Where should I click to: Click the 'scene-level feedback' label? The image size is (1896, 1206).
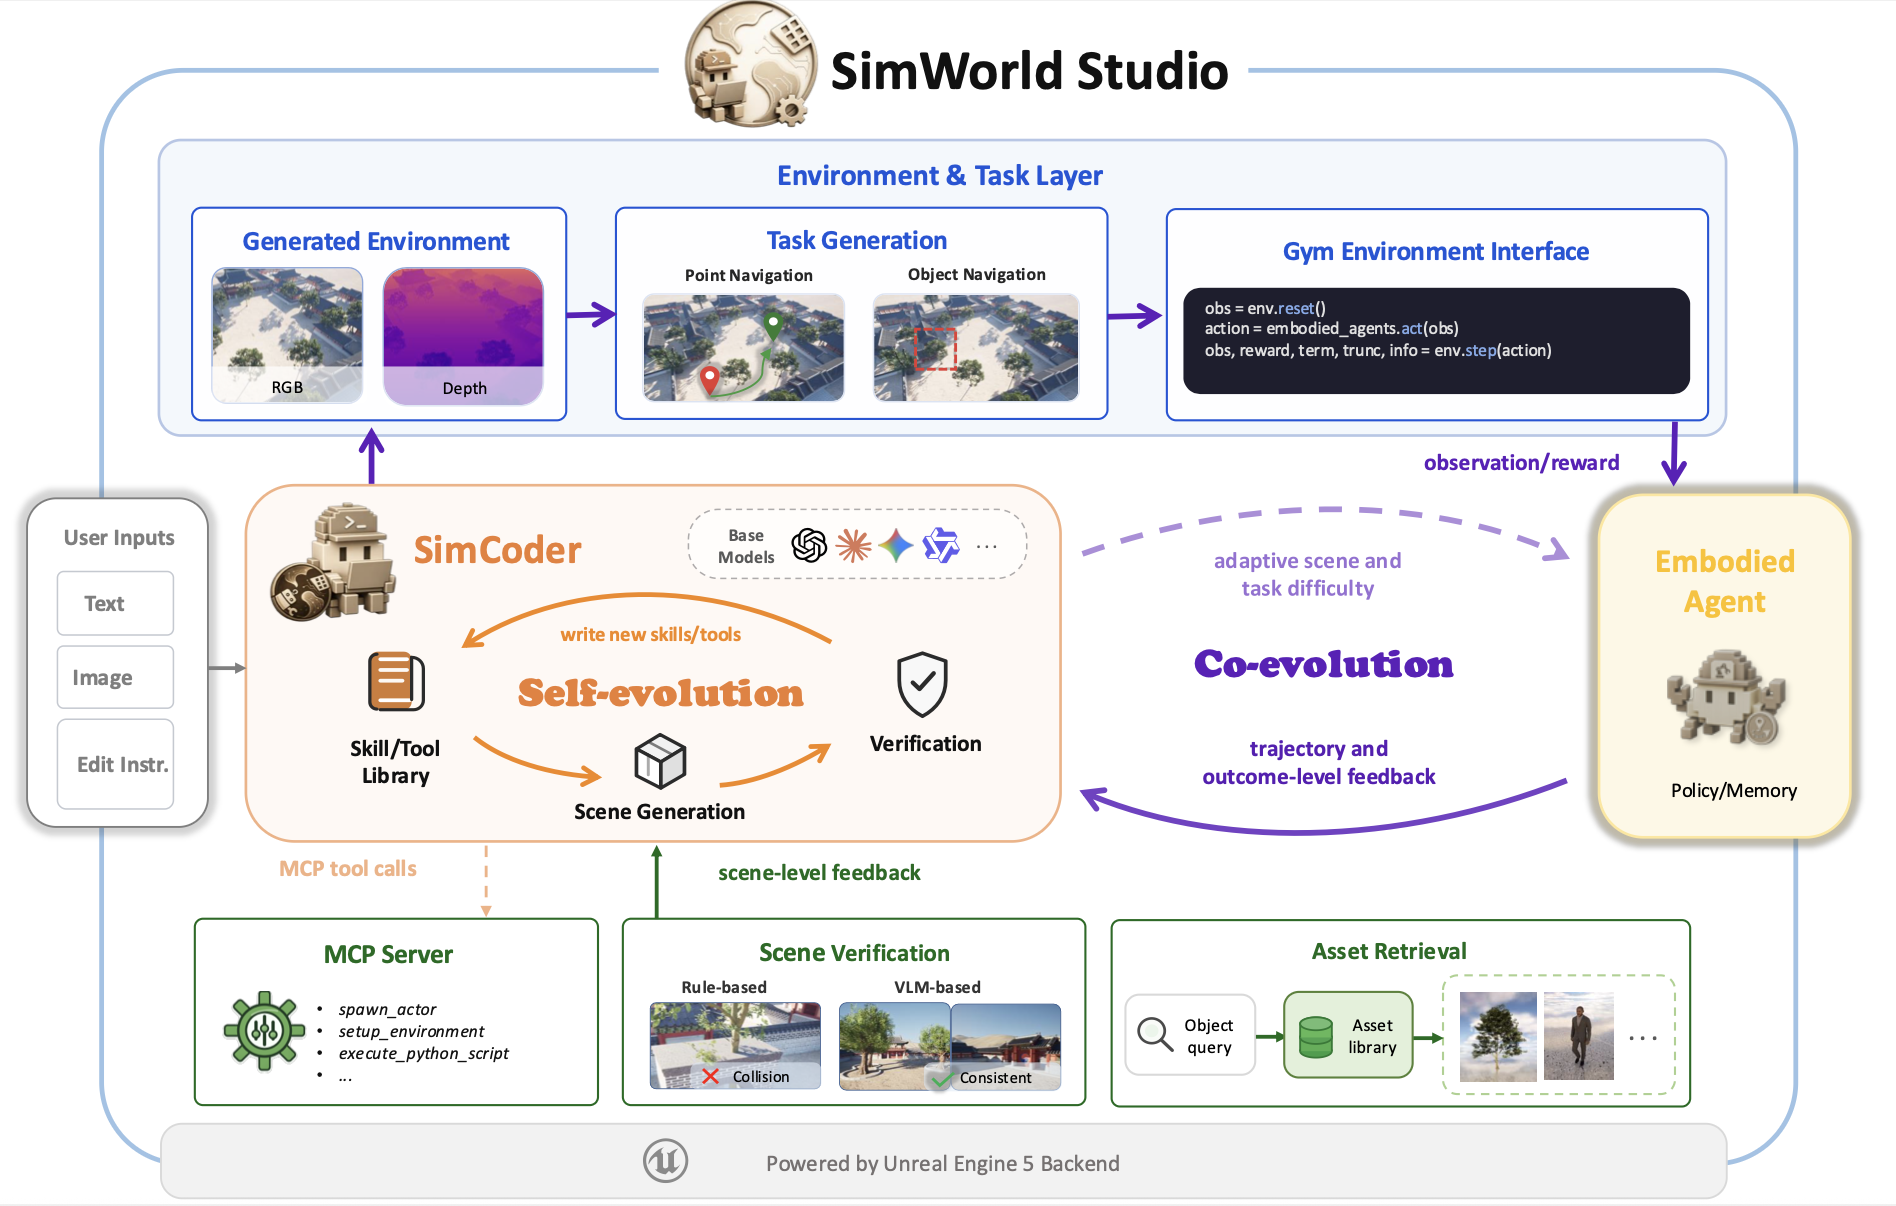pyautogui.click(x=819, y=872)
